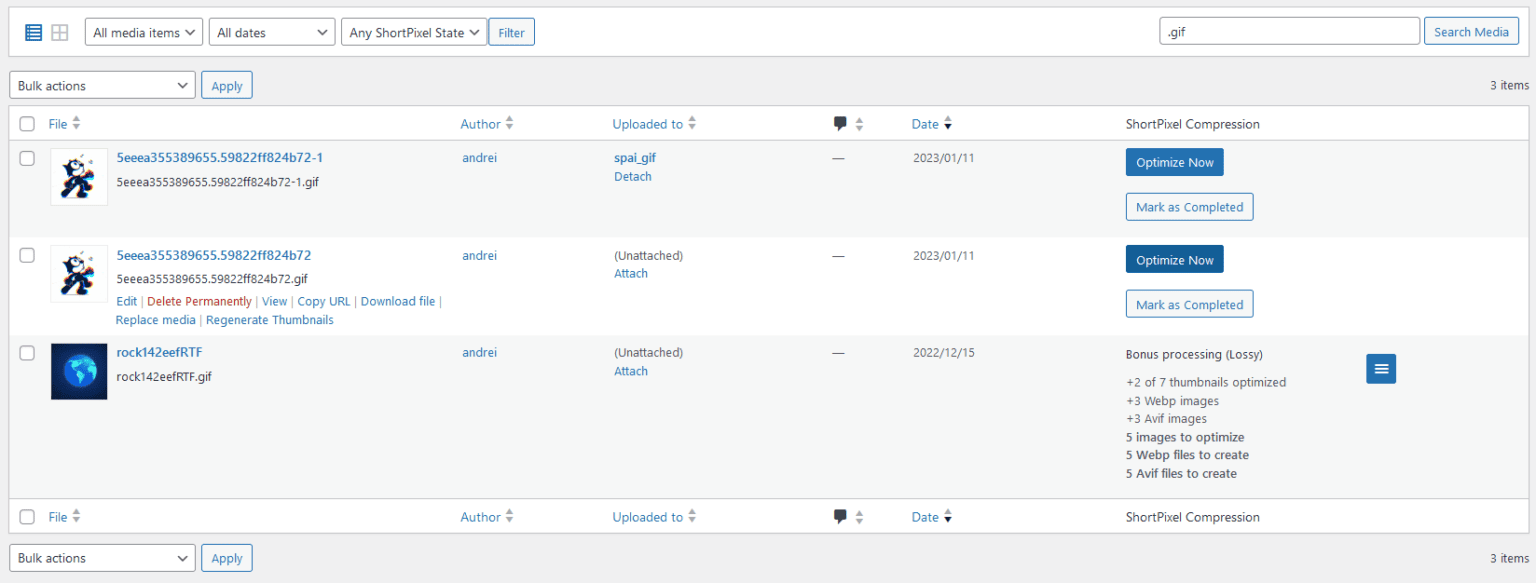Click the rock142eefRTF globe thumbnail
The height and width of the screenshot is (583, 1536).
[x=79, y=371]
